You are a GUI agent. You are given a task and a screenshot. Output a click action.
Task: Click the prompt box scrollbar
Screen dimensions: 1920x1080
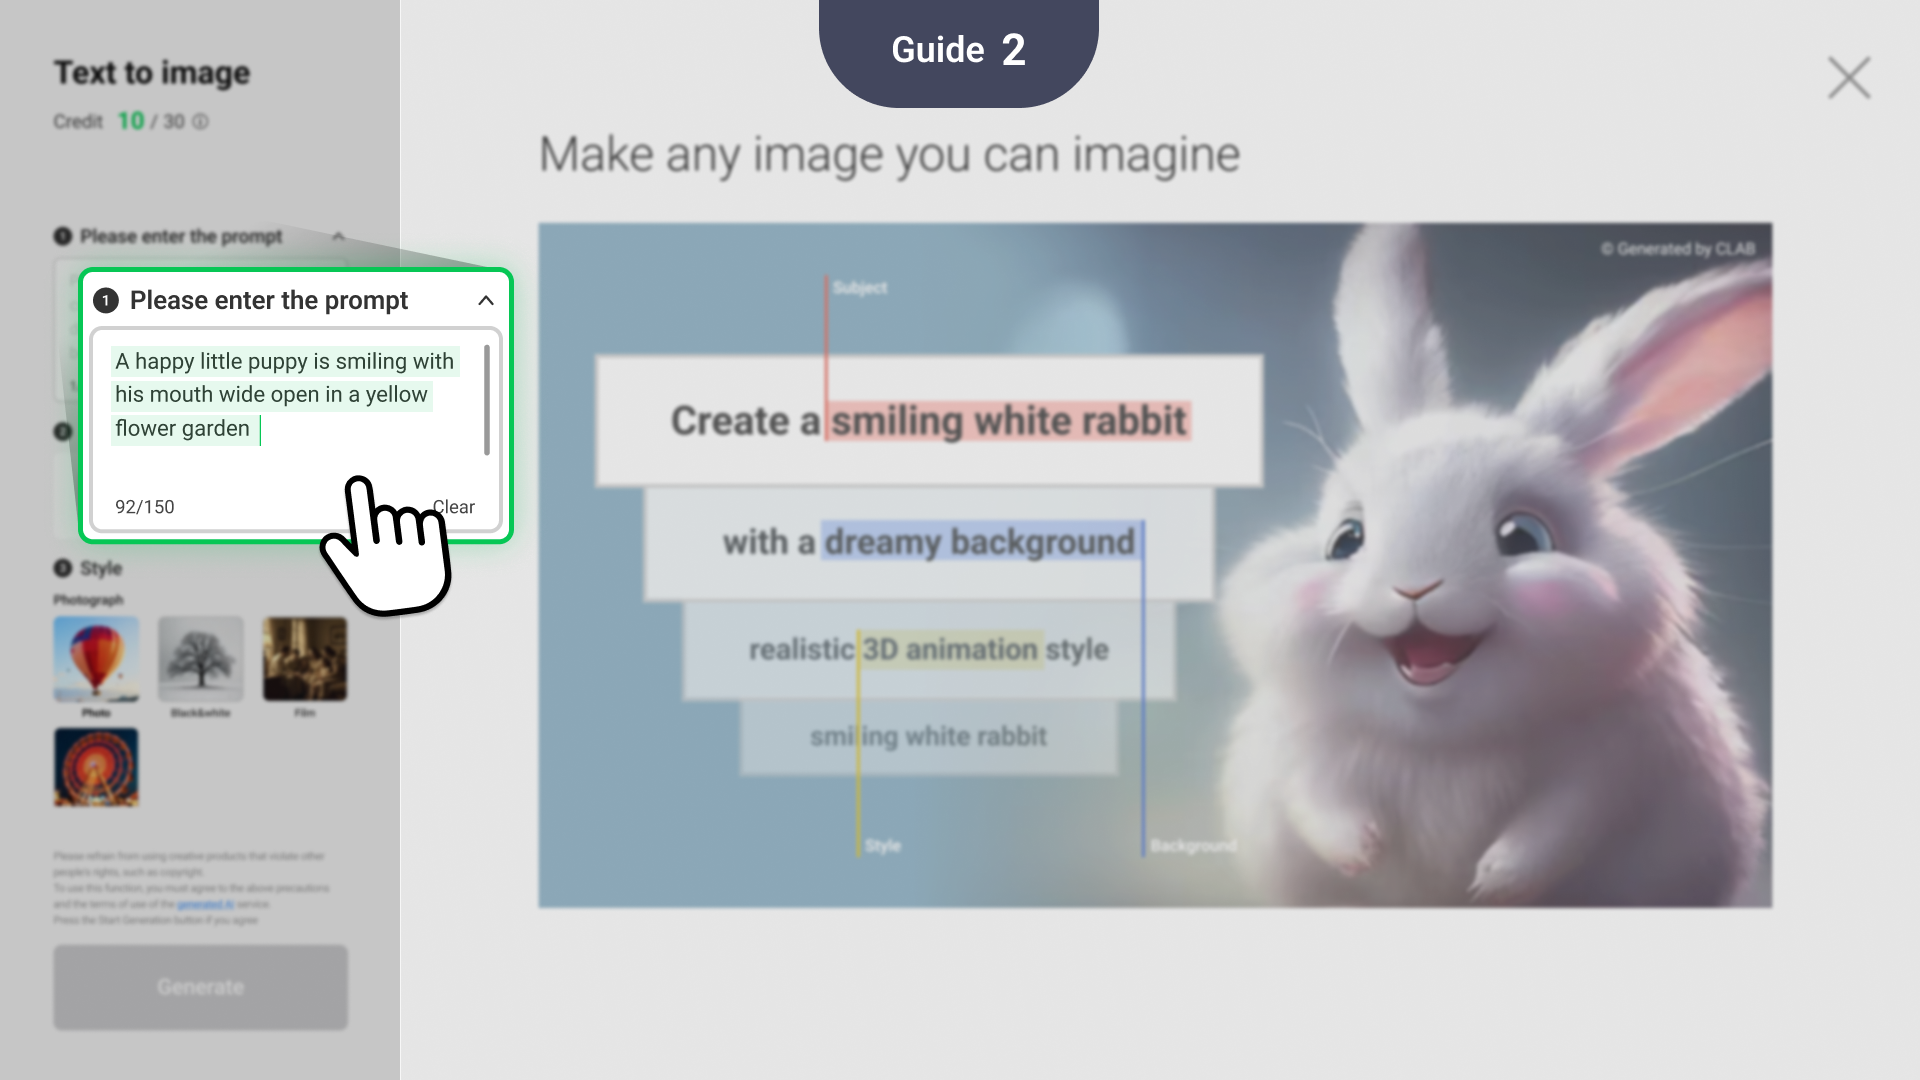click(487, 400)
